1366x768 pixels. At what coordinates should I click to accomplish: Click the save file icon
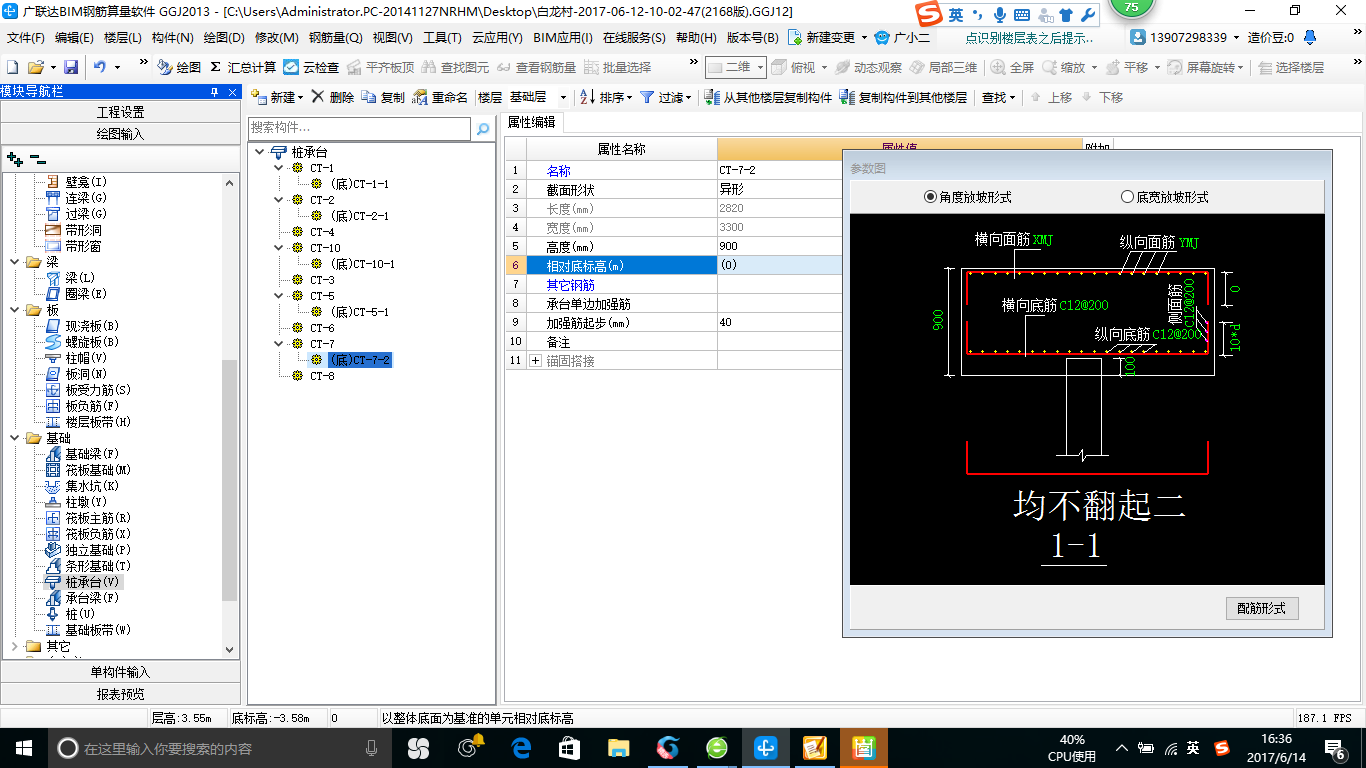[x=71, y=67]
